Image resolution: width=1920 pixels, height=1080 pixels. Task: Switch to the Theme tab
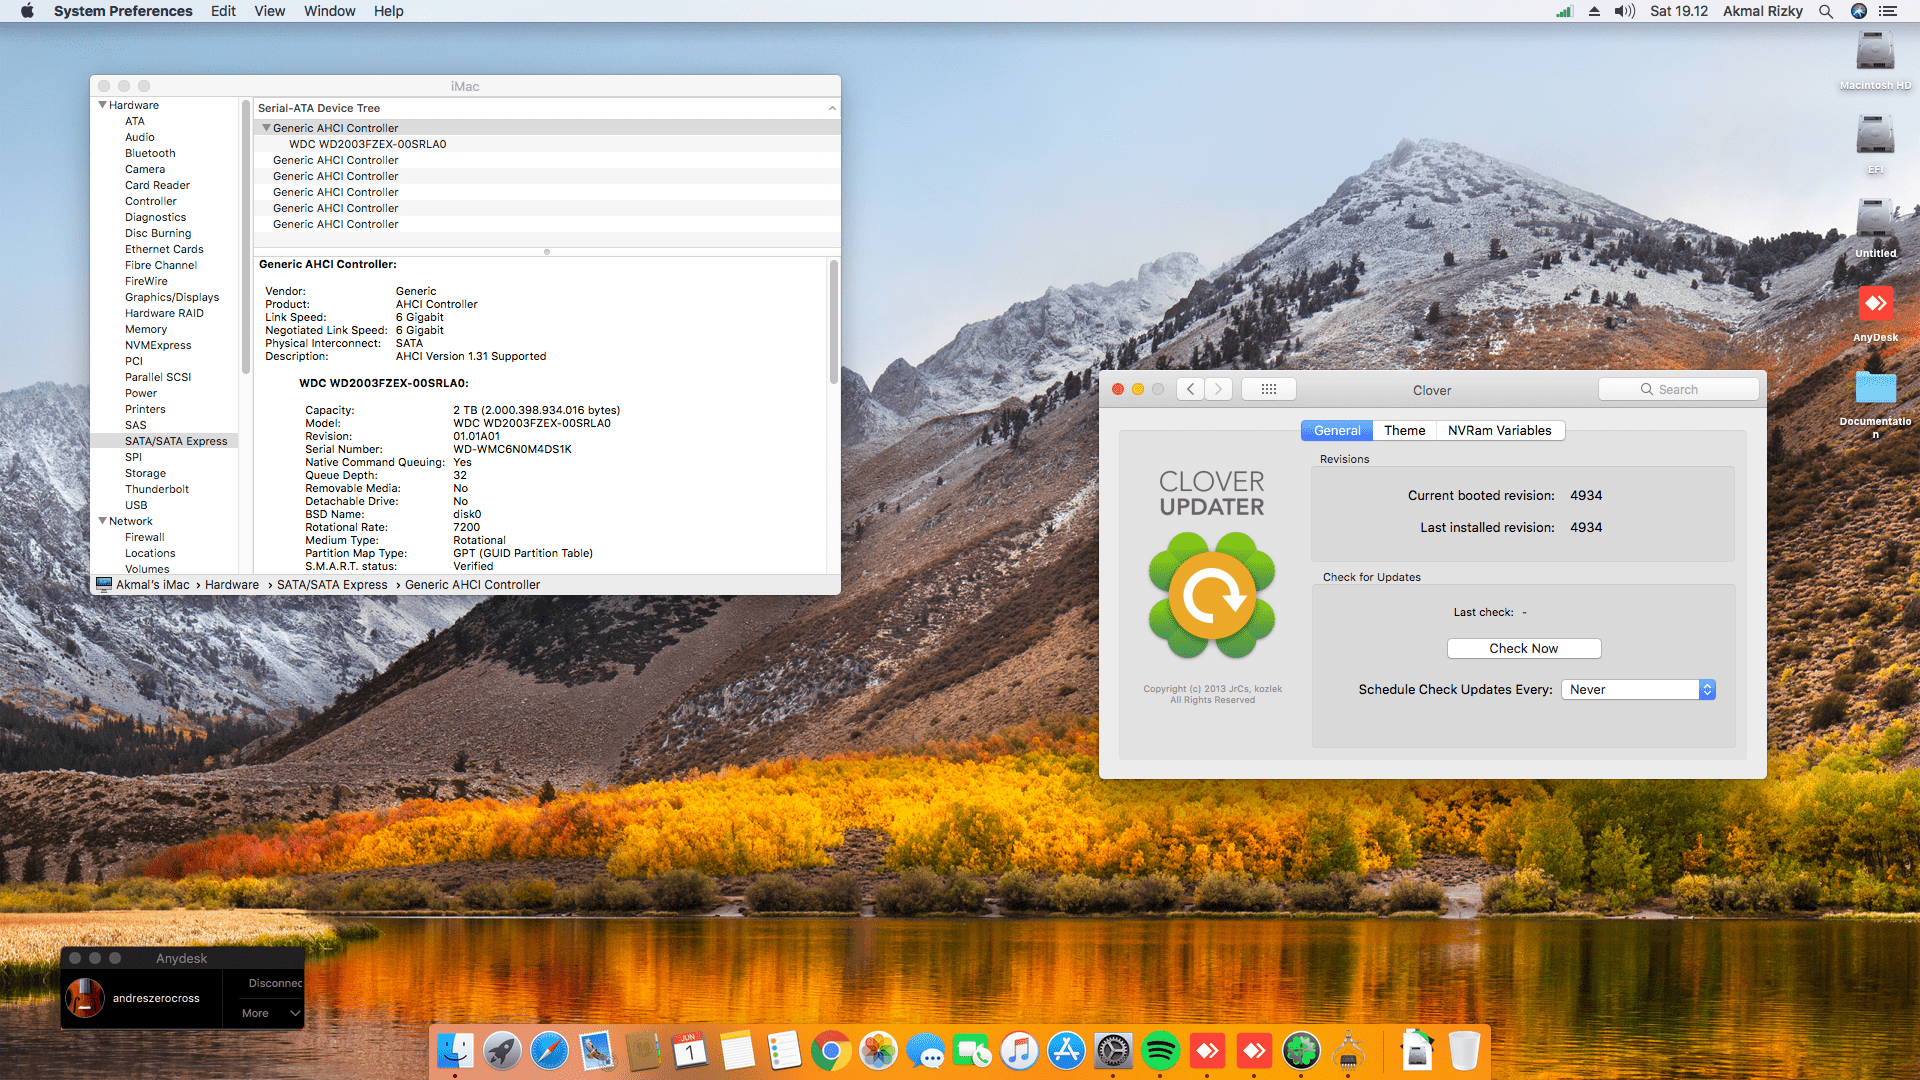click(1404, 431)
